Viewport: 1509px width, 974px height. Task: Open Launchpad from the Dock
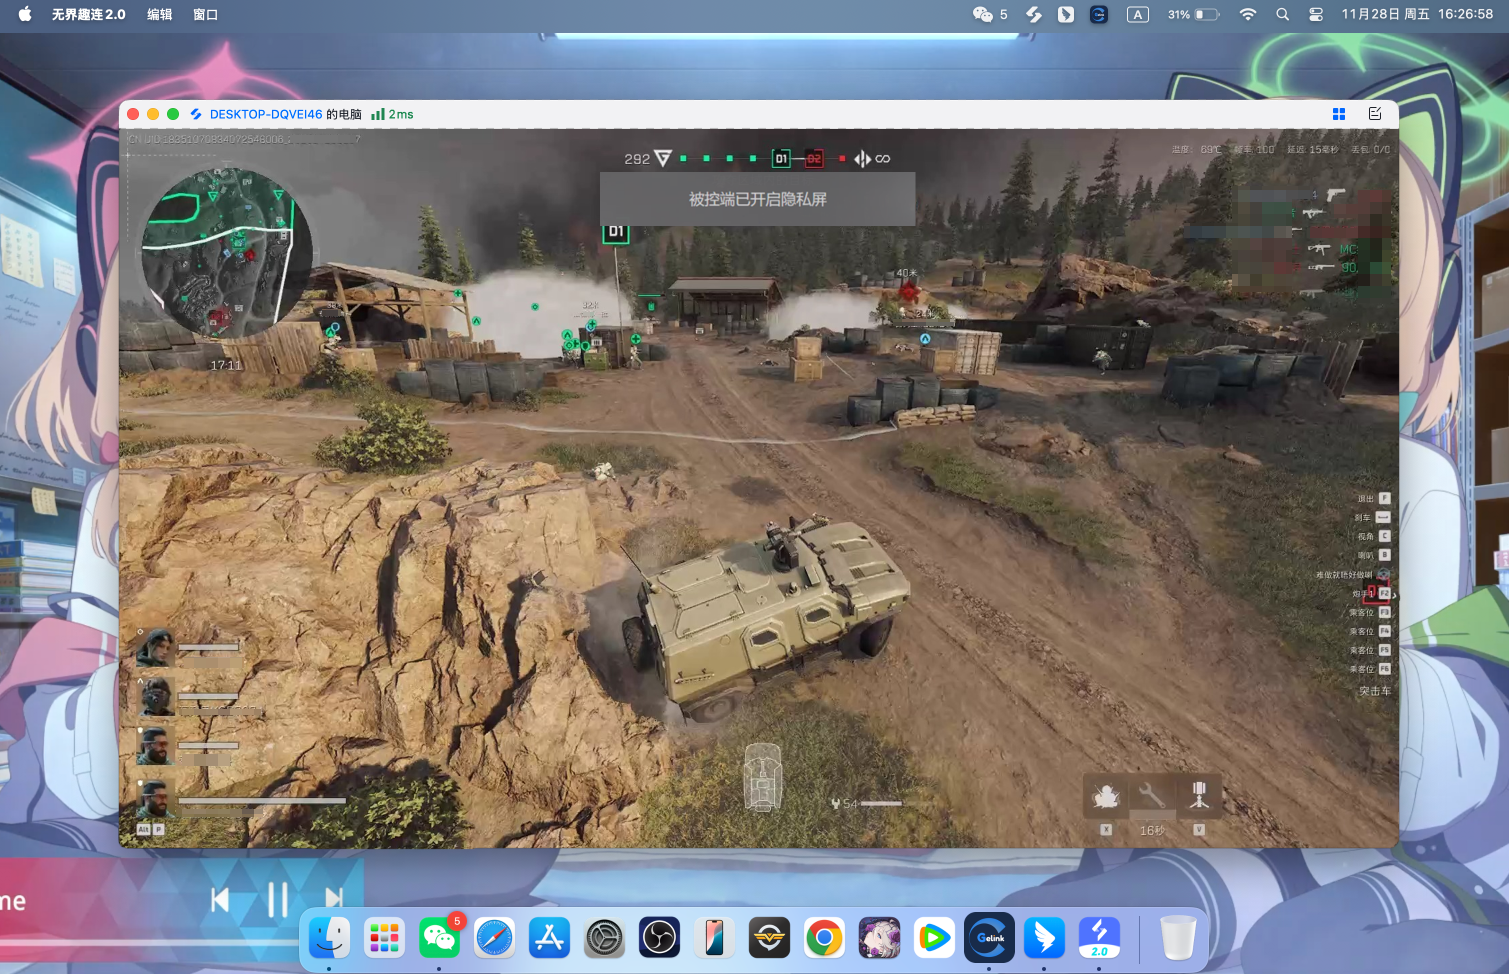[385, 938]
